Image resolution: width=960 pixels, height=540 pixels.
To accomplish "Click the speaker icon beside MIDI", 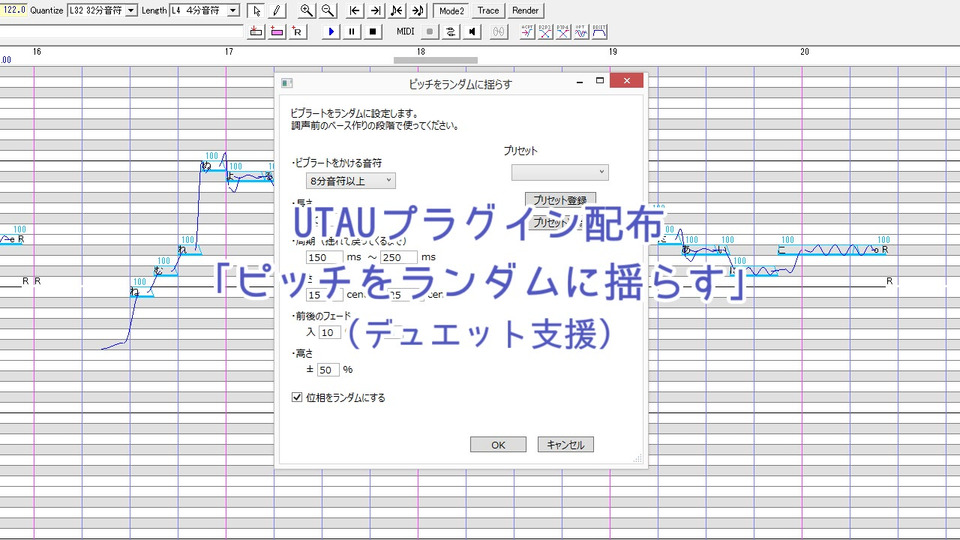I will click(471, 31).
